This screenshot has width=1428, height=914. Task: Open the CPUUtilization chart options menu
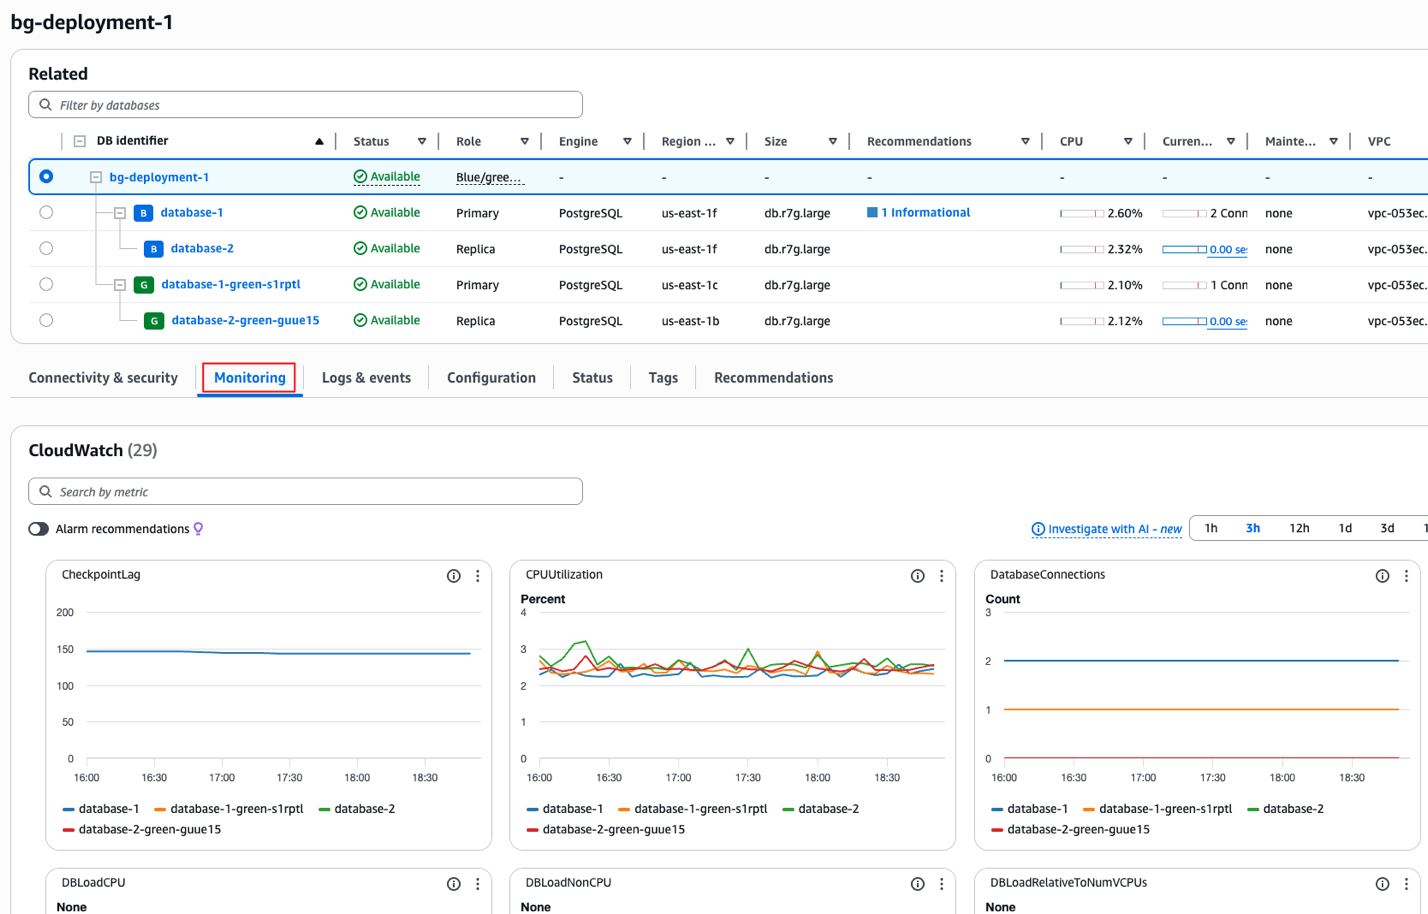coord(941,576)
